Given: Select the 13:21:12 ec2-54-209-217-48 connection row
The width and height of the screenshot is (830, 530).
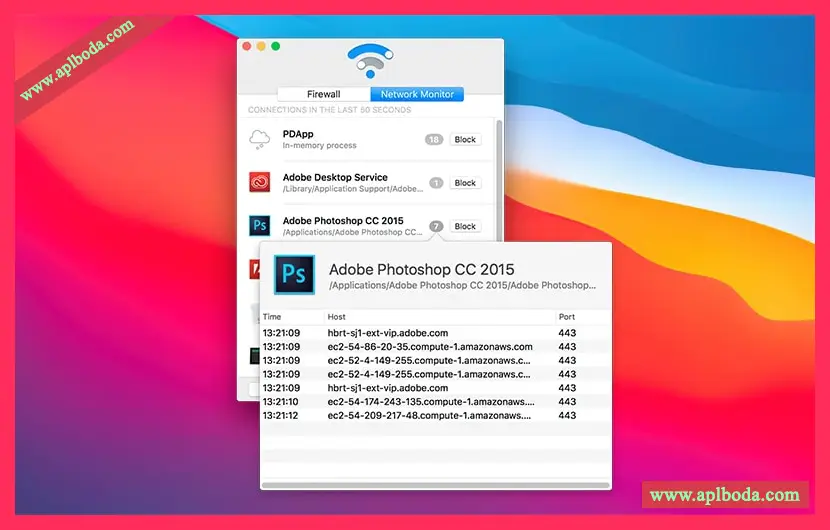Looking at the screenshot, I should click(430, 415).
